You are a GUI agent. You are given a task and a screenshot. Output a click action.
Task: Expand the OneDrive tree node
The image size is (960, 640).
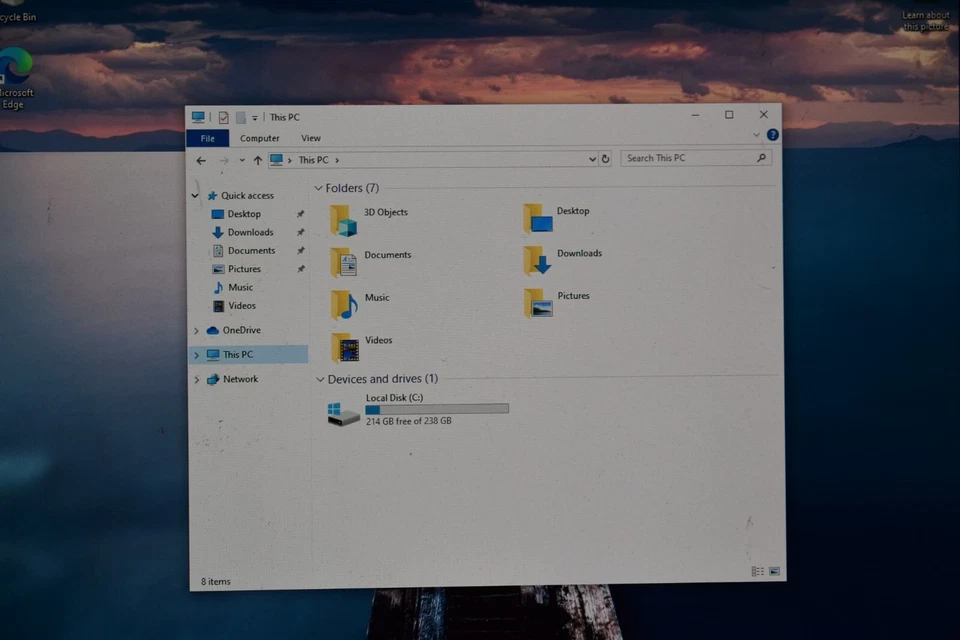197,331
